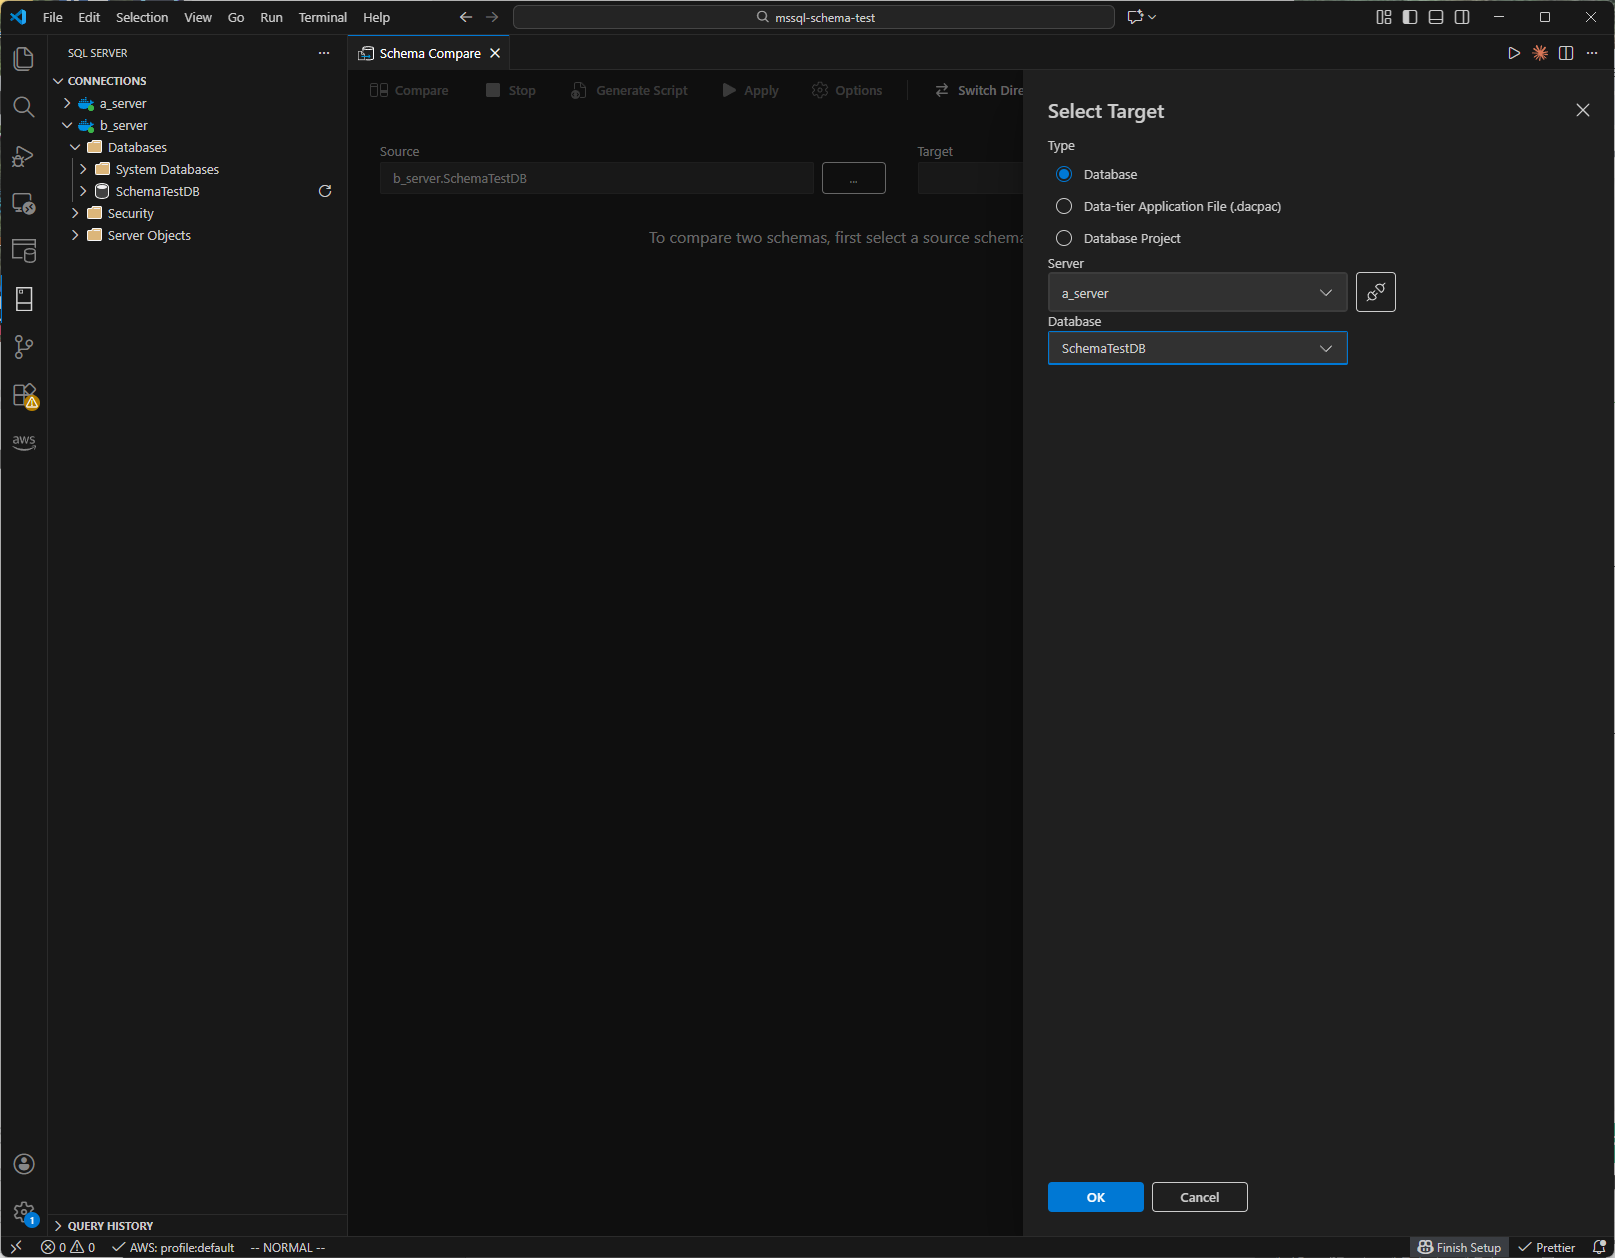Image resolution: width=1615 pixels, height=1258 pixels.
Task: Go back in navigation history
Action: coord(466,17)
